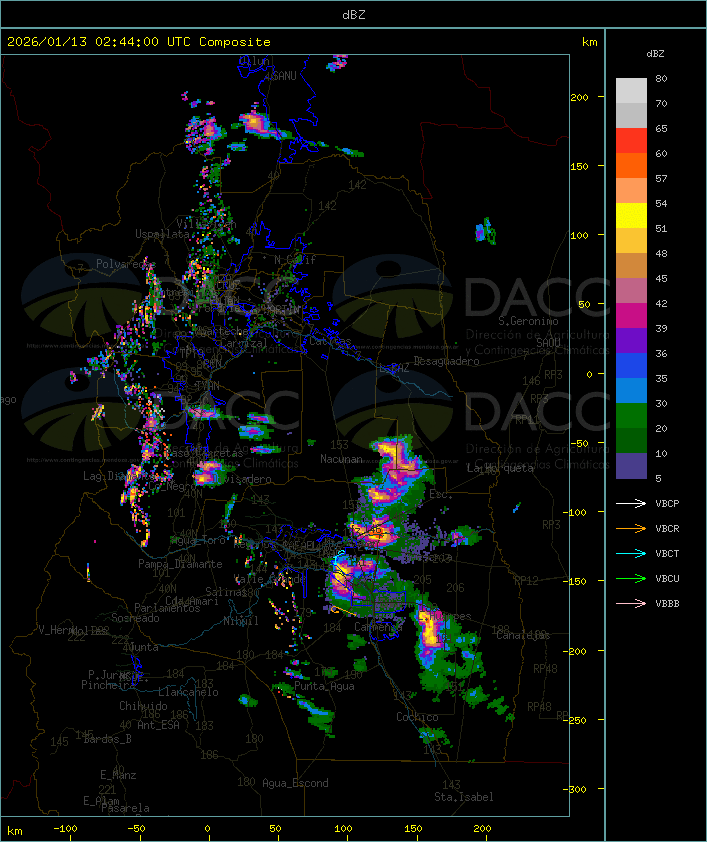Click the 'dBZ' title at the top center
The width and height of the screenshot is (707, 842).
(354, 15)
